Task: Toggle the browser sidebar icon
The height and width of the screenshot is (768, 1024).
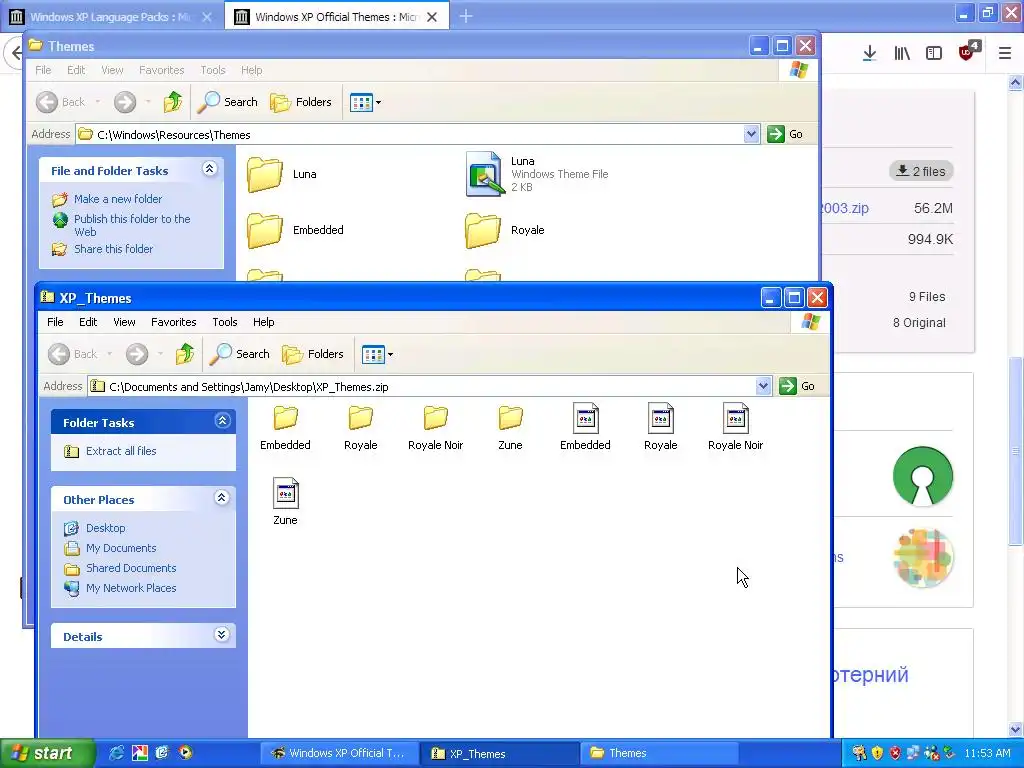Action: [934, 54]
